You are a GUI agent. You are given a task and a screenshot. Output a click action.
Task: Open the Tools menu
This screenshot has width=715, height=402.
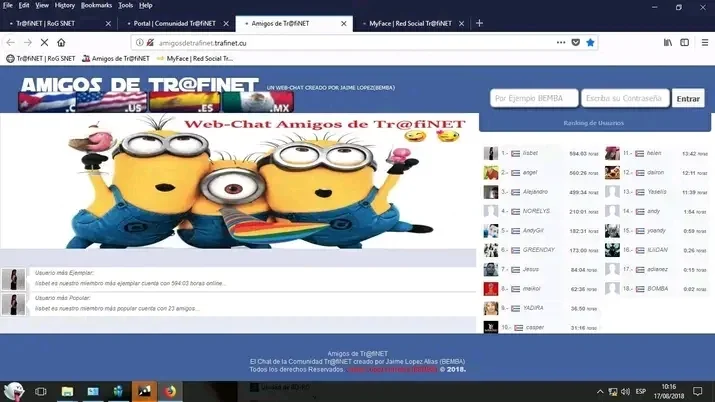pyautogui.click(x=125, y=5)
